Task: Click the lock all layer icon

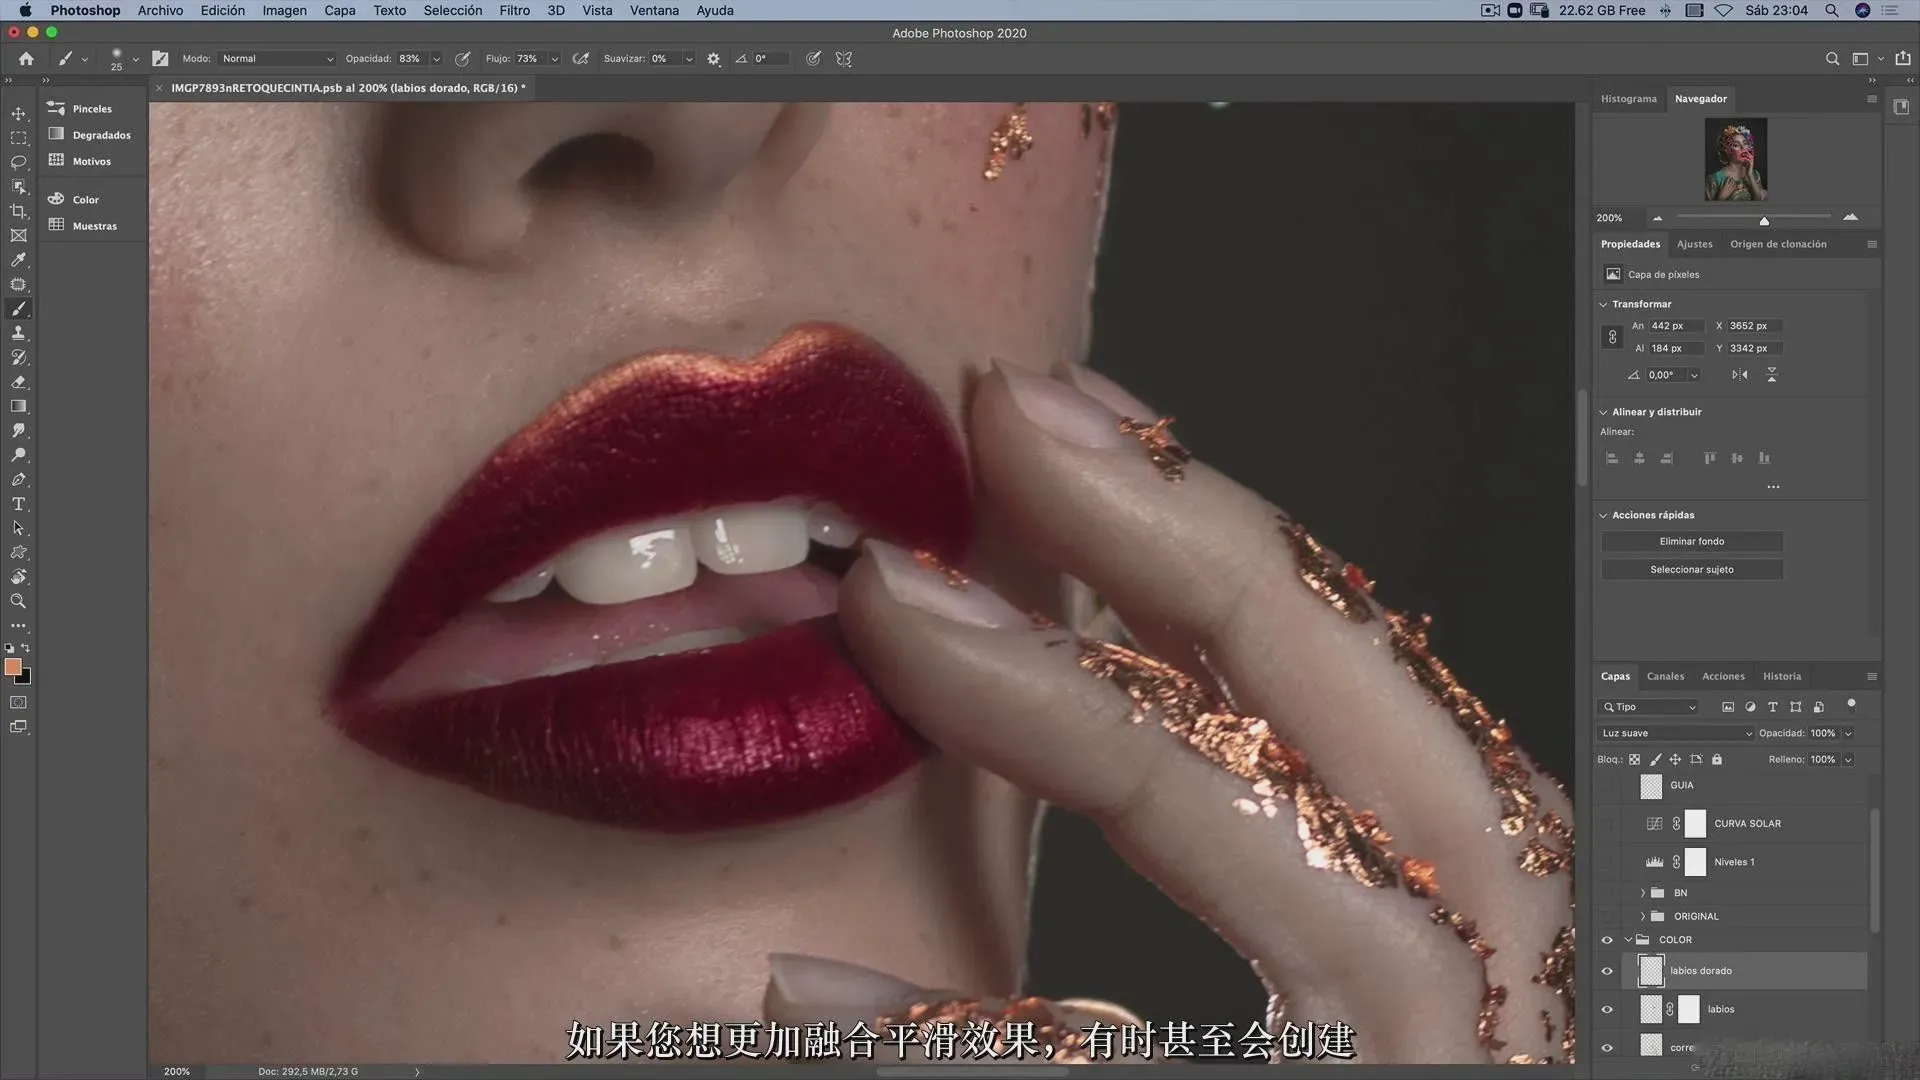Action: 1717,760
